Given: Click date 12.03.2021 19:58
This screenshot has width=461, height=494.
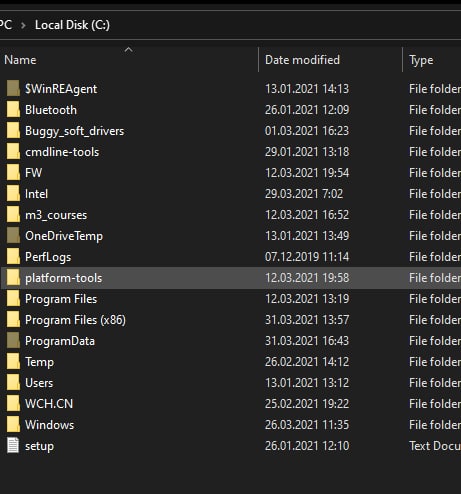Looking at the screenshot, I should (307, 278).
